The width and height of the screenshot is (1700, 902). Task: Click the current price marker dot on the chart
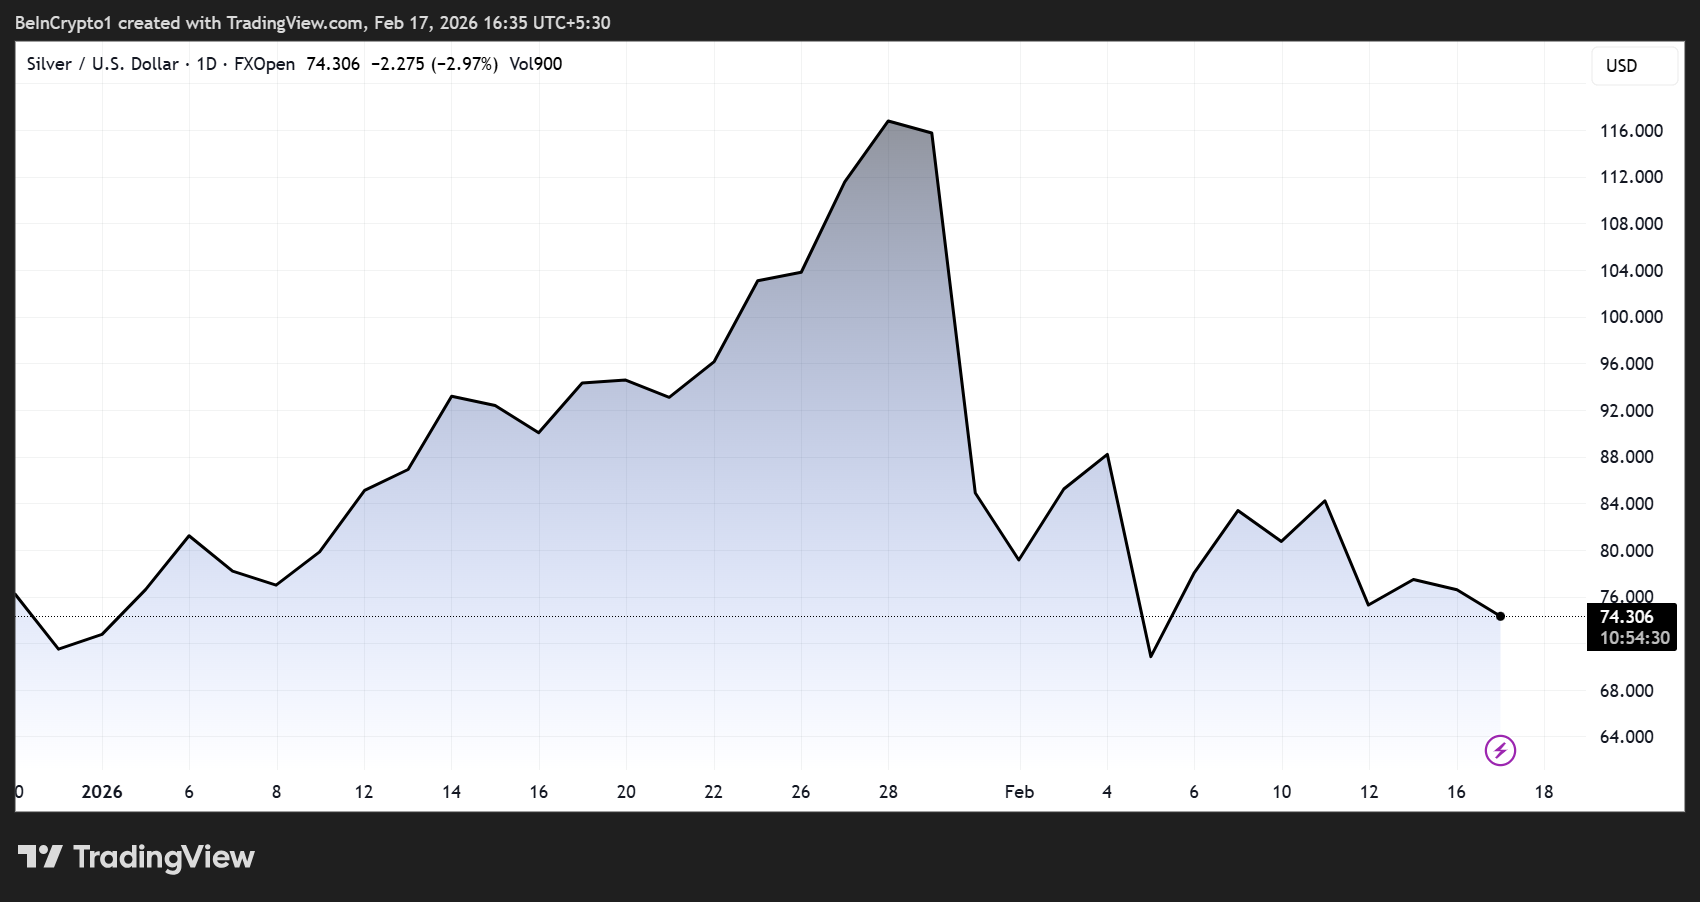[x=1499, y=616]
